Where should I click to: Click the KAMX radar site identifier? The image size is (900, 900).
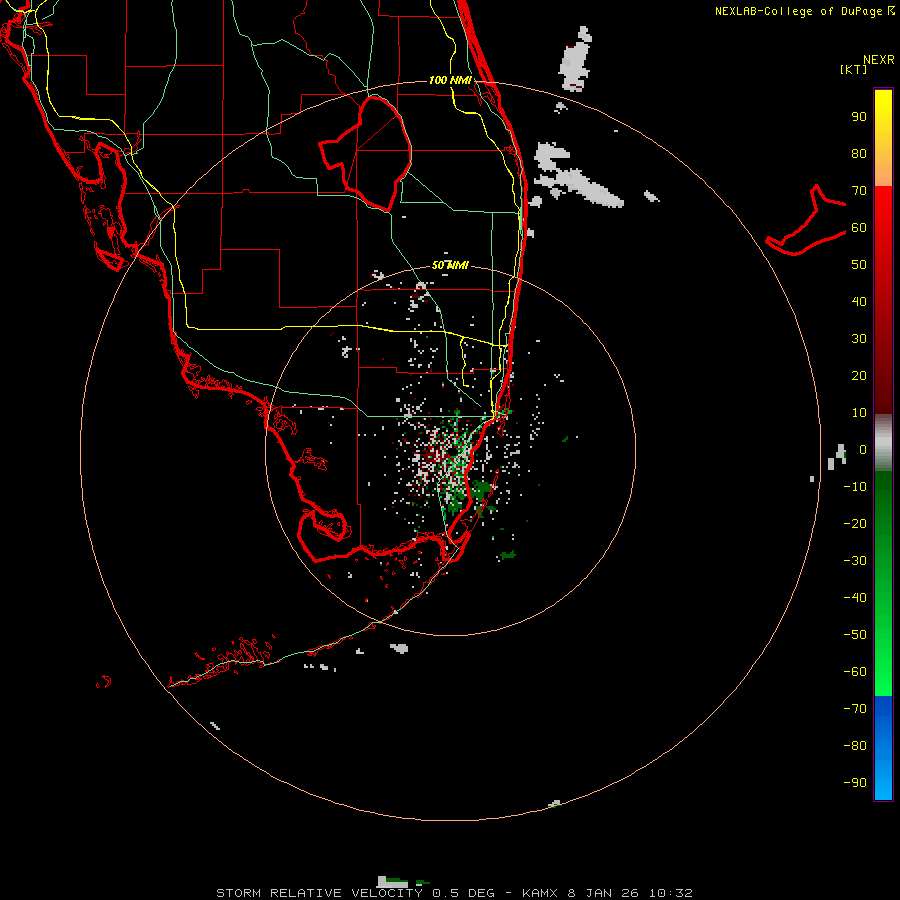[x=540, y=893]
